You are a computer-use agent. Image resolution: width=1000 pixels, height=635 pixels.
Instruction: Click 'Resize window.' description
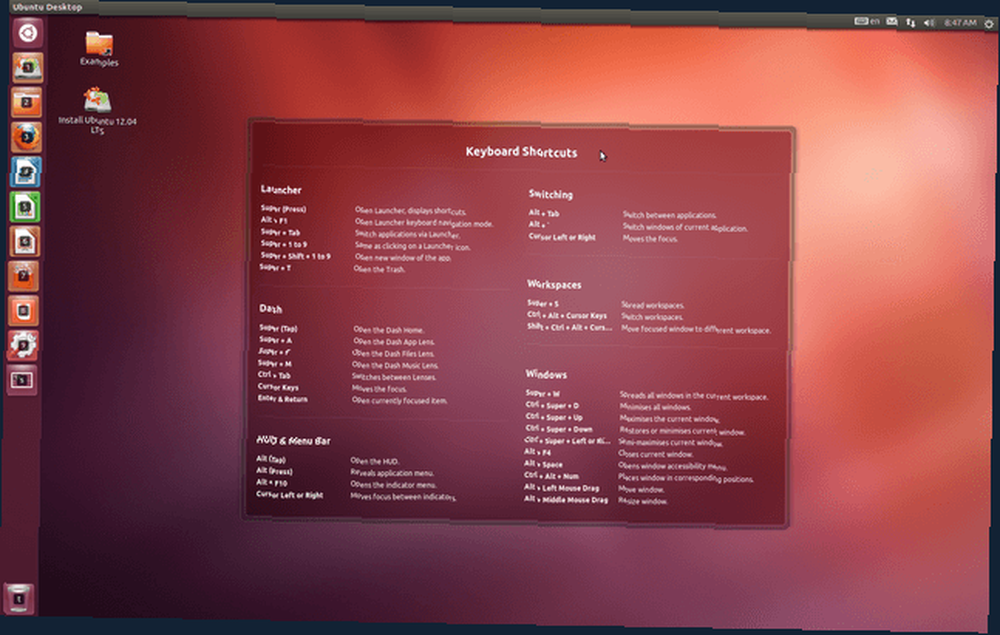[x=643, y=501]
